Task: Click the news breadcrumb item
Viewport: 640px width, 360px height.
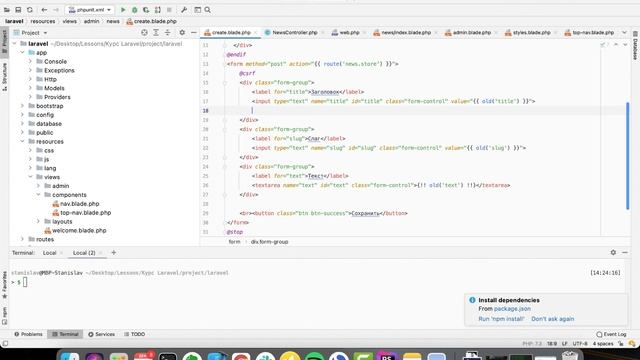Action: (113, 21)
